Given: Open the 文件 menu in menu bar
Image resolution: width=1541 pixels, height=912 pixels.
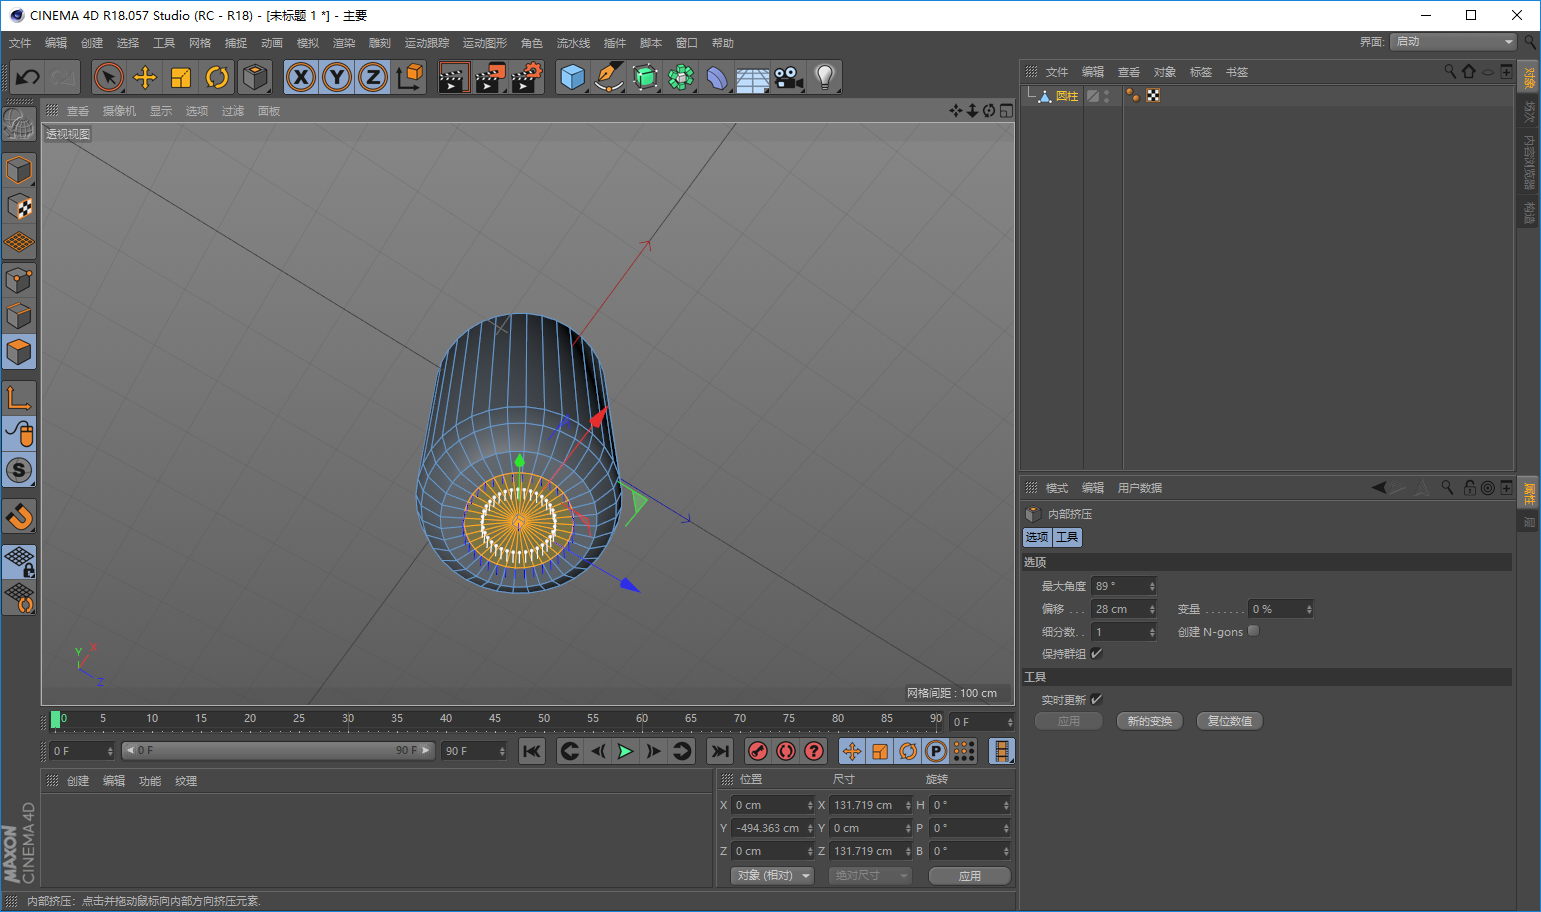Looking at the screenshot, I should pyautogui.click(x=20, y=43).
